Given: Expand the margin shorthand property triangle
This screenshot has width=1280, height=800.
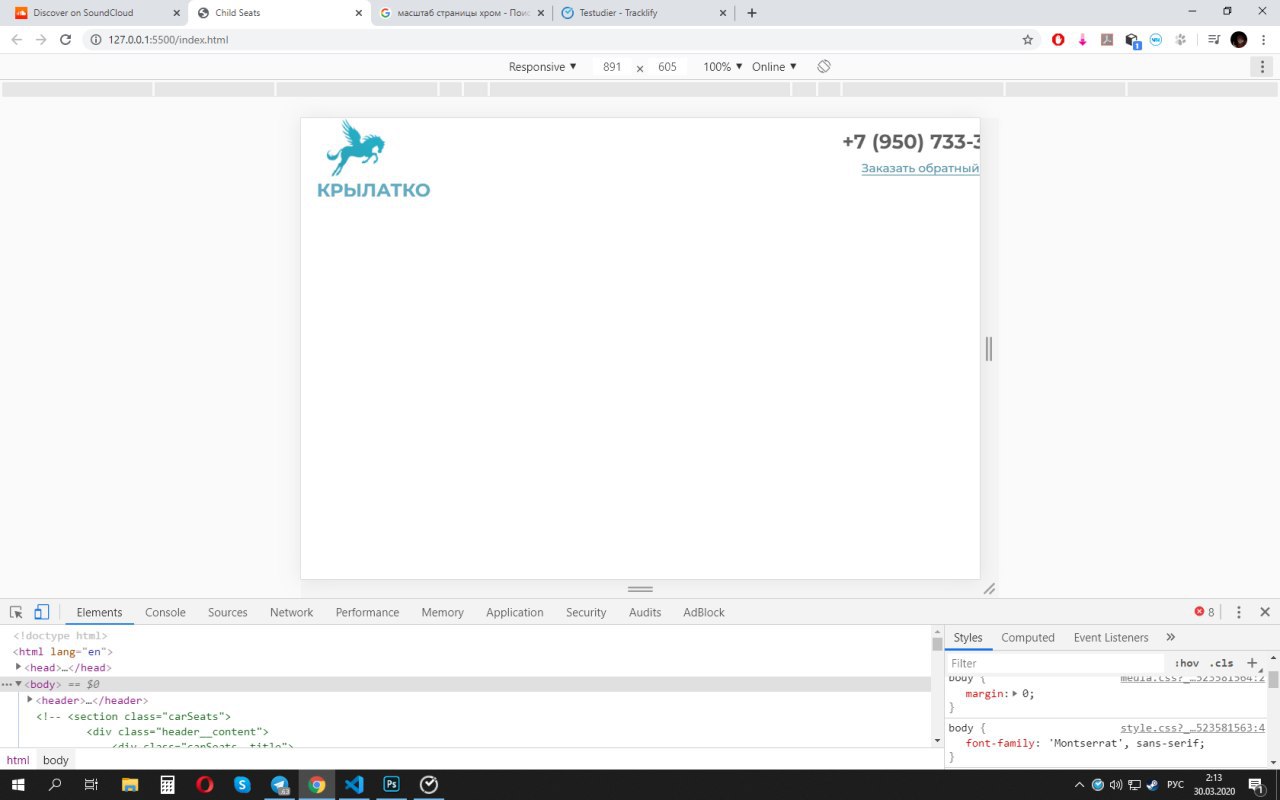Looking at the screenshot, I should (1014, 693).
